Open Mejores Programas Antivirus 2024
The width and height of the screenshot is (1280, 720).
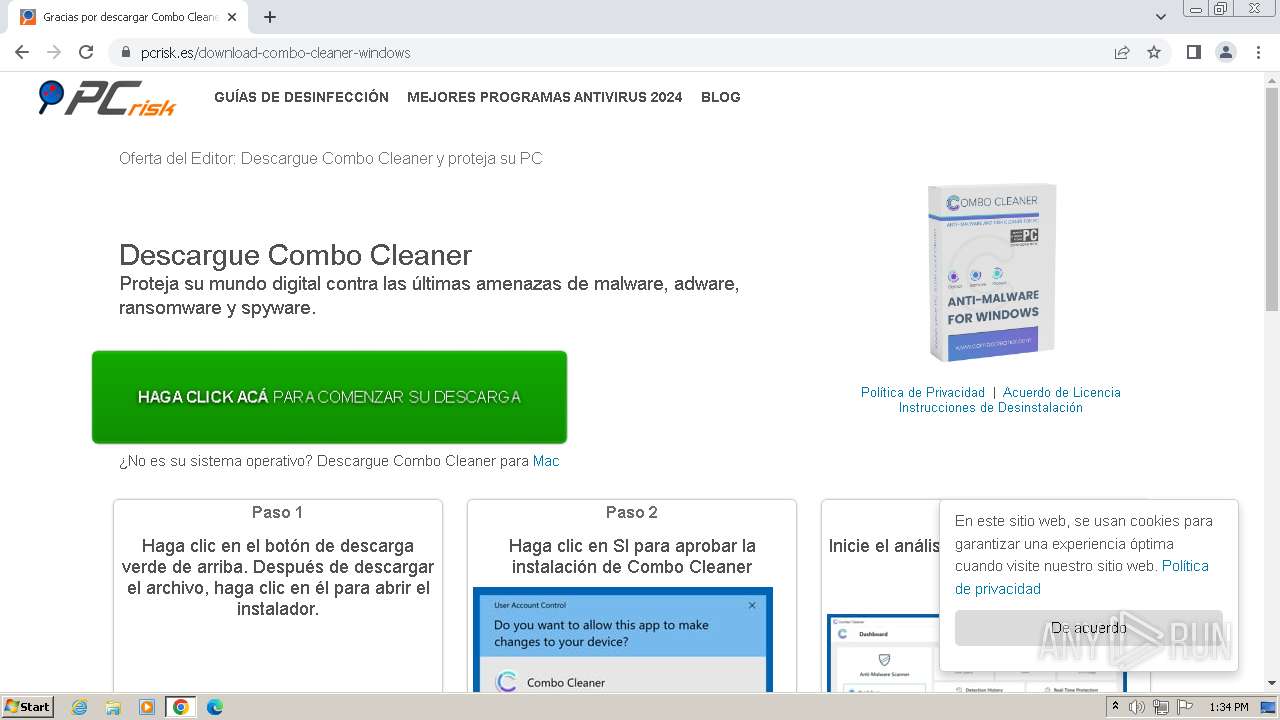[x=544, y=97]
